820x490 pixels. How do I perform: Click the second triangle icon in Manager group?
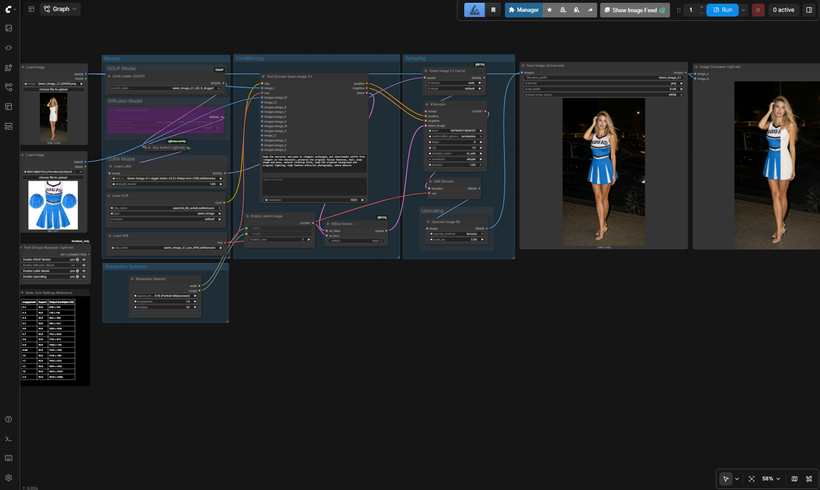tap(576, 10)
